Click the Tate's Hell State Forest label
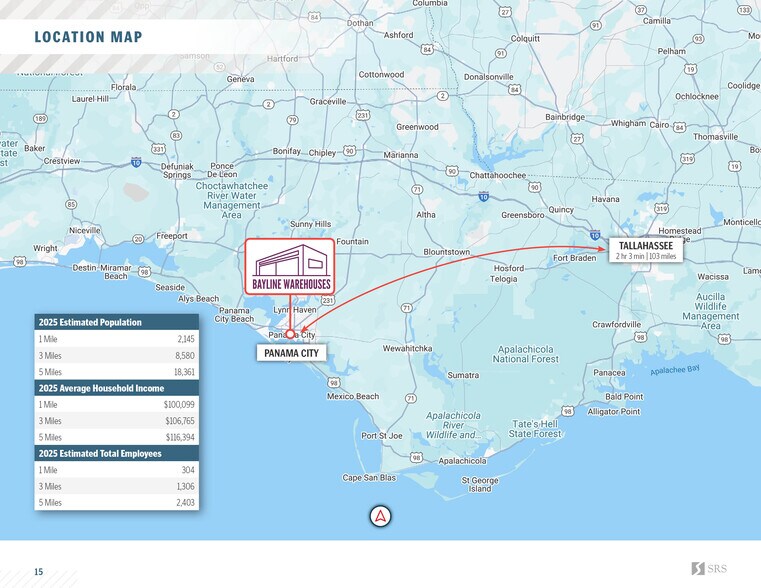This screenshot has width=761, height=588. (x=535, y=429)
